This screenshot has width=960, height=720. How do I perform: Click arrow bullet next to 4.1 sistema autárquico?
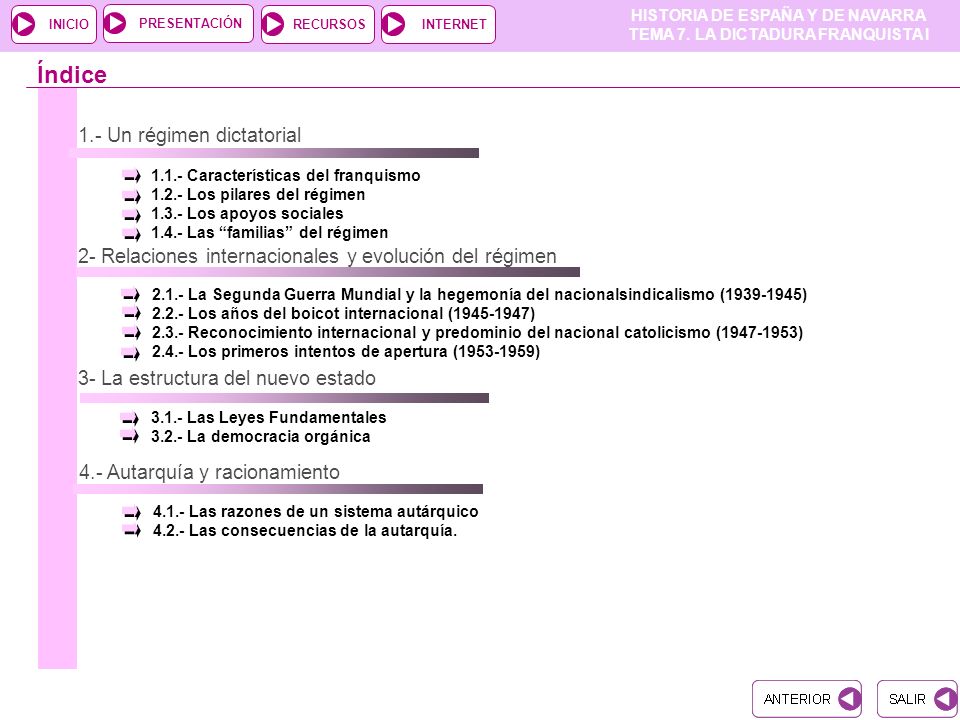[132, 512]
